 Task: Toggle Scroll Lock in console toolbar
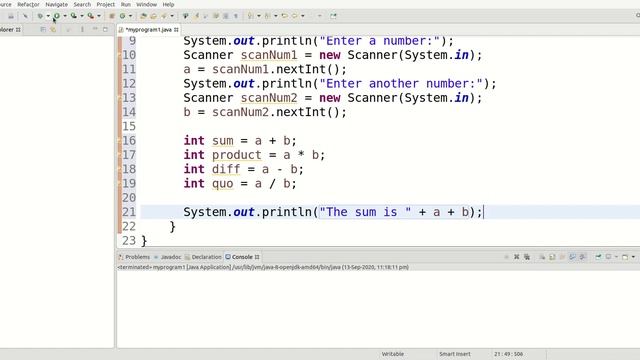pyautogui.click(x=552, y=257)
